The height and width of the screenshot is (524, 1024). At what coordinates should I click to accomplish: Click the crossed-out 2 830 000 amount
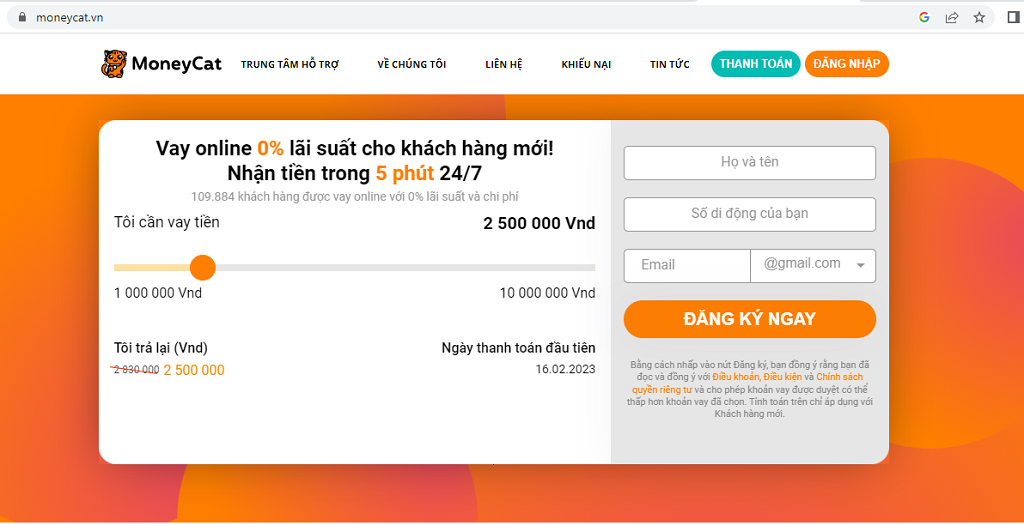136,369
